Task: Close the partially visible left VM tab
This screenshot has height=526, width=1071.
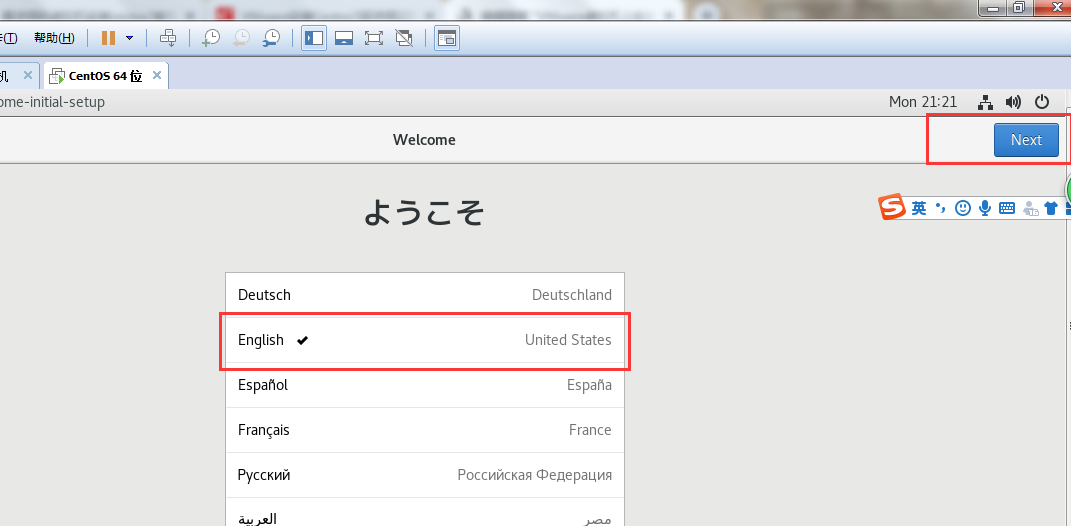Action: coord(27,75)
